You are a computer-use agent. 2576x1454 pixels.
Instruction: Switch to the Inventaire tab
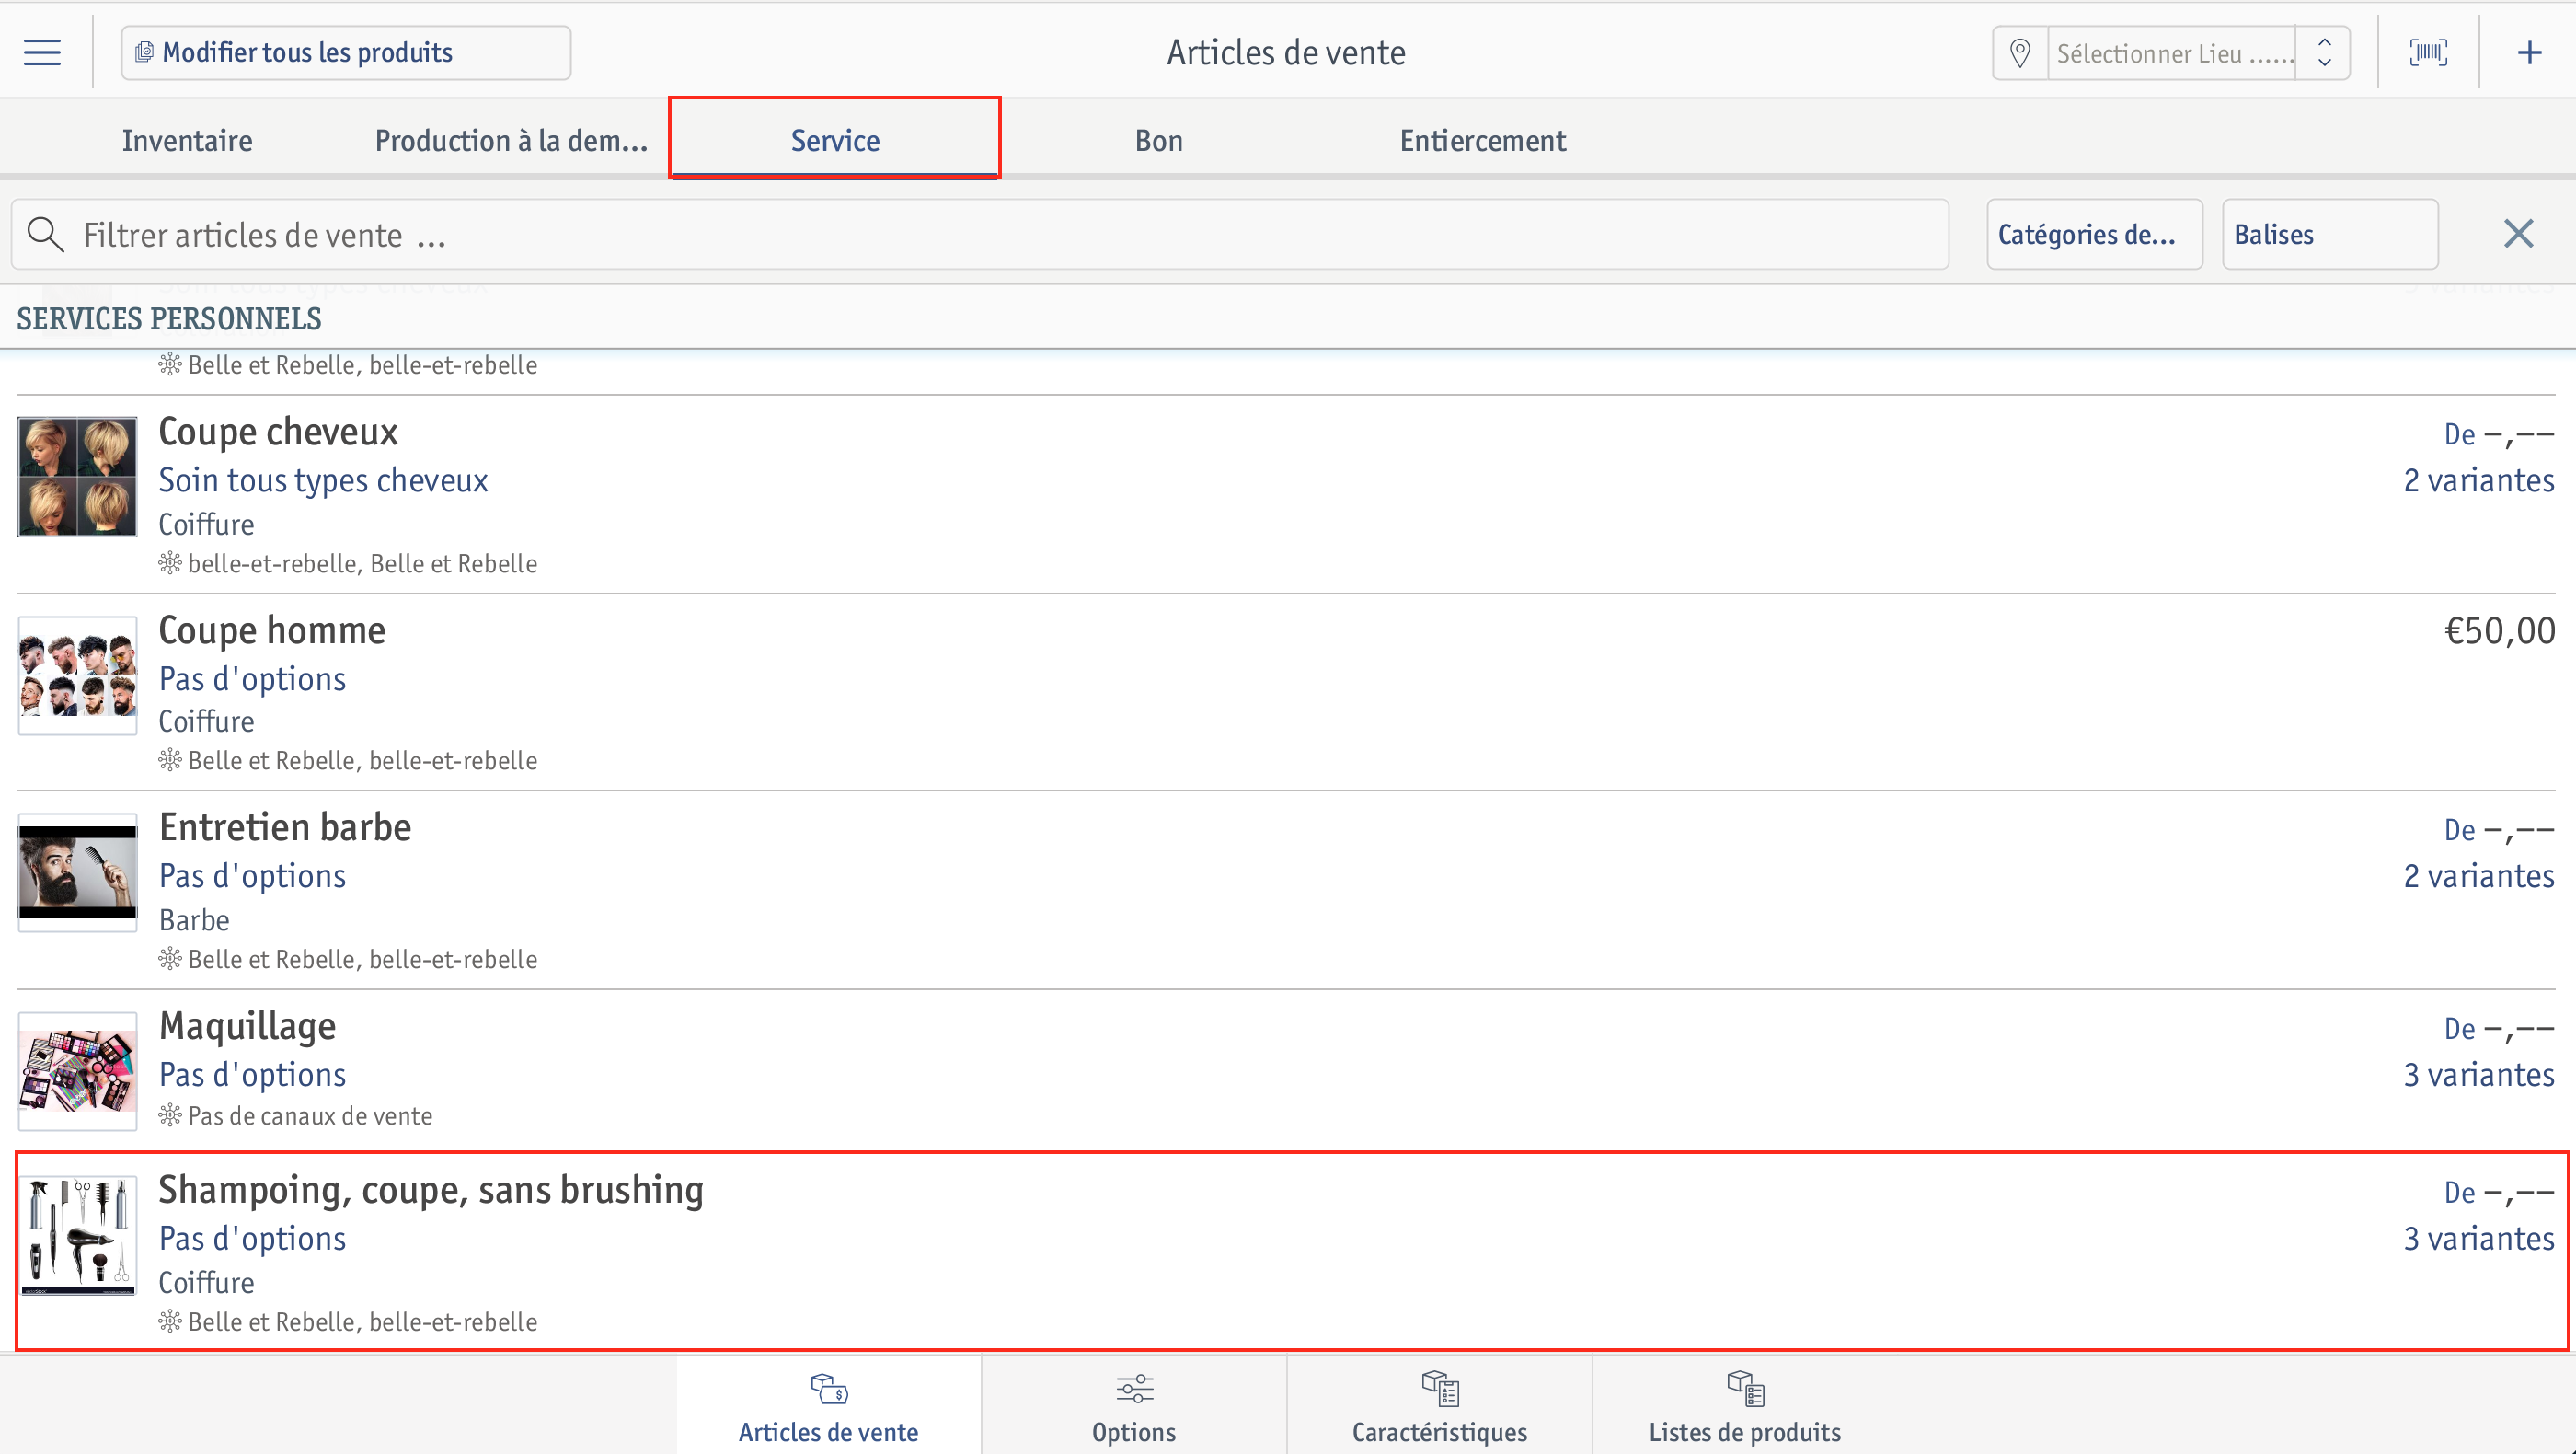pos(187,140)
